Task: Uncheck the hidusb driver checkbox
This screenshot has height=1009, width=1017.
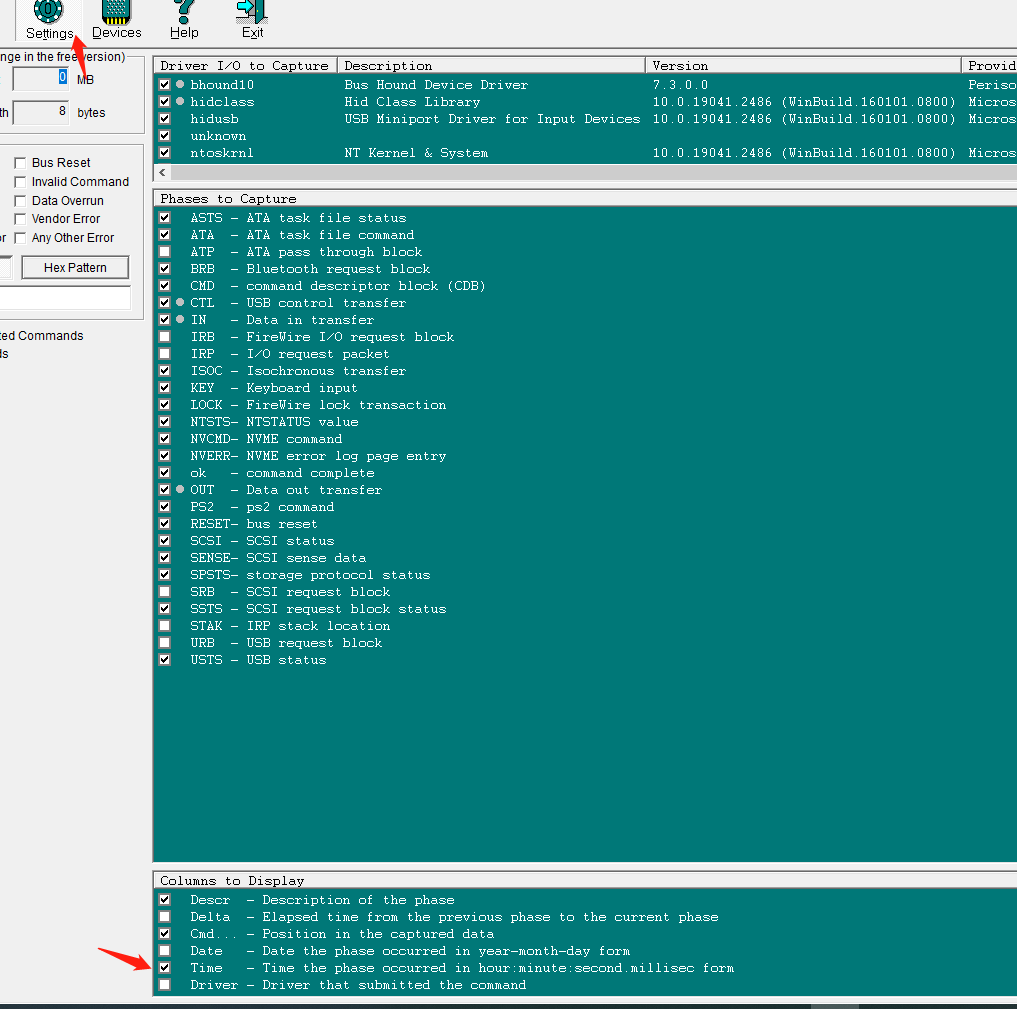Action: (165, 119)
